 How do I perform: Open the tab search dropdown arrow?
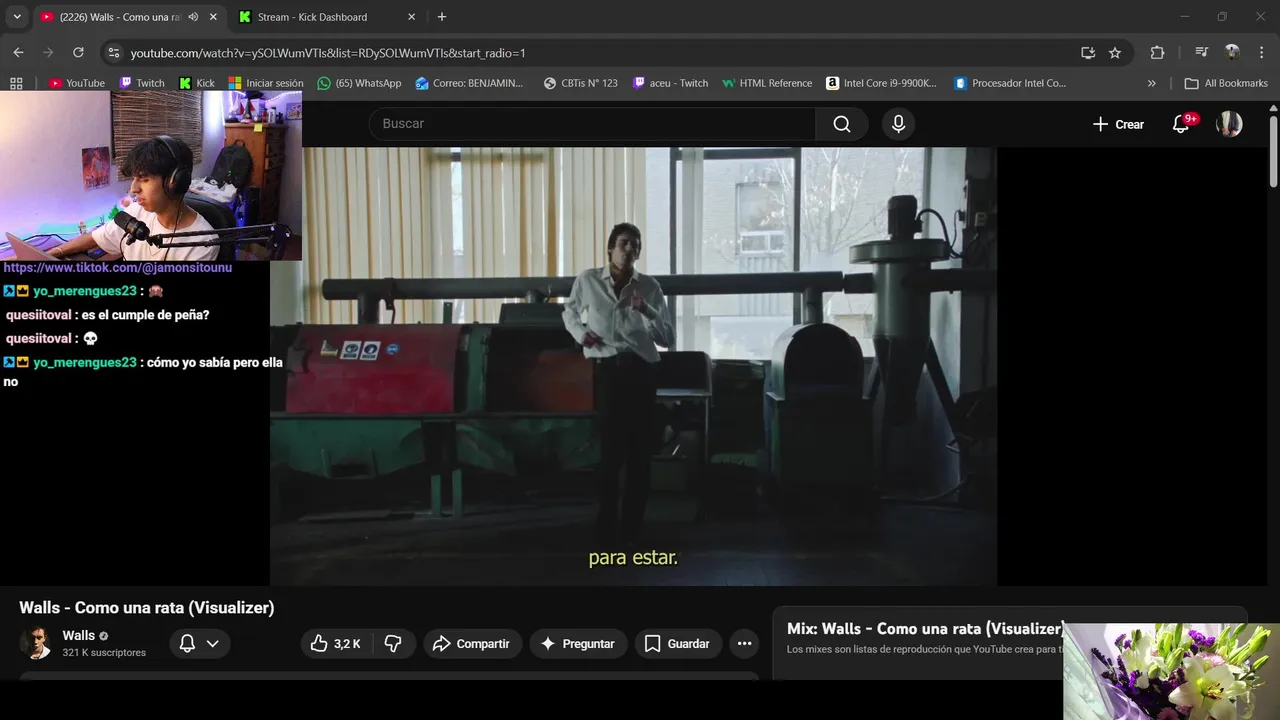(17, 17)
